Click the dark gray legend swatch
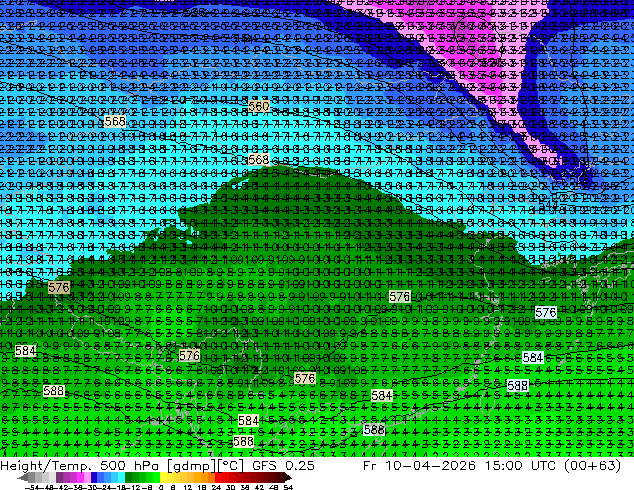Screen dimensions: 634x490 [x=32, y=477]
